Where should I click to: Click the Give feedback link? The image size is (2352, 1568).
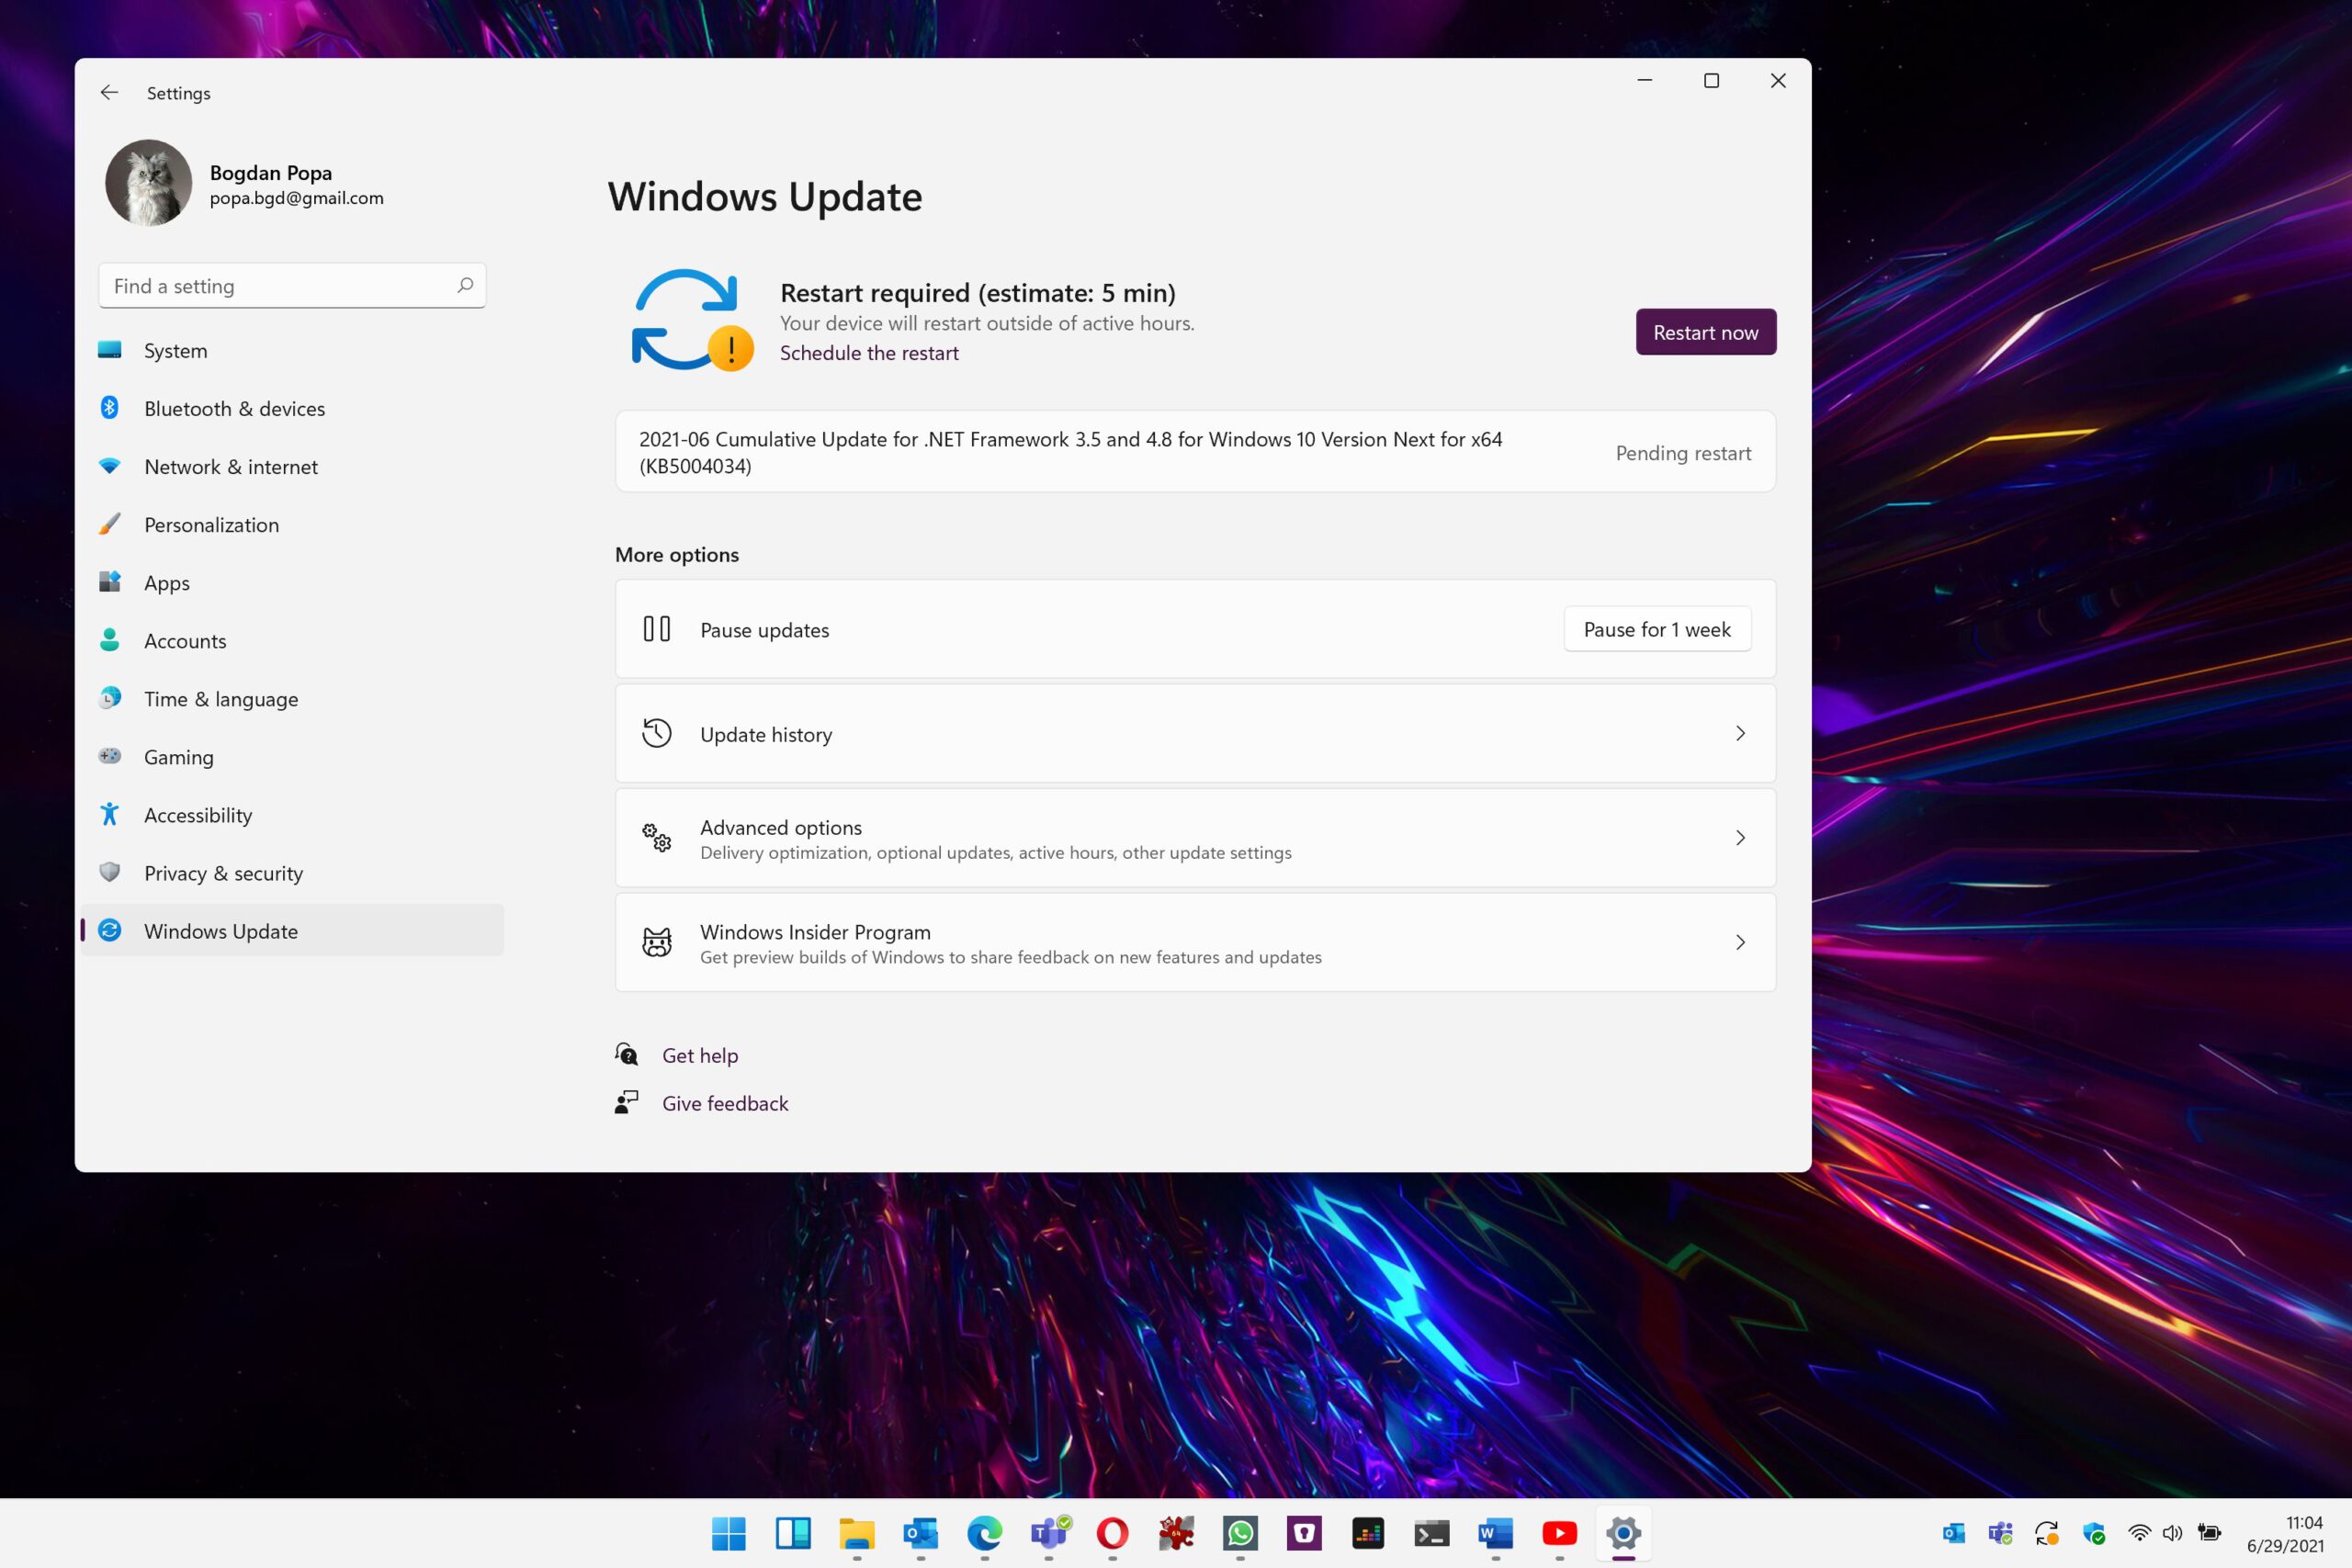click(x=725, y=1102)
